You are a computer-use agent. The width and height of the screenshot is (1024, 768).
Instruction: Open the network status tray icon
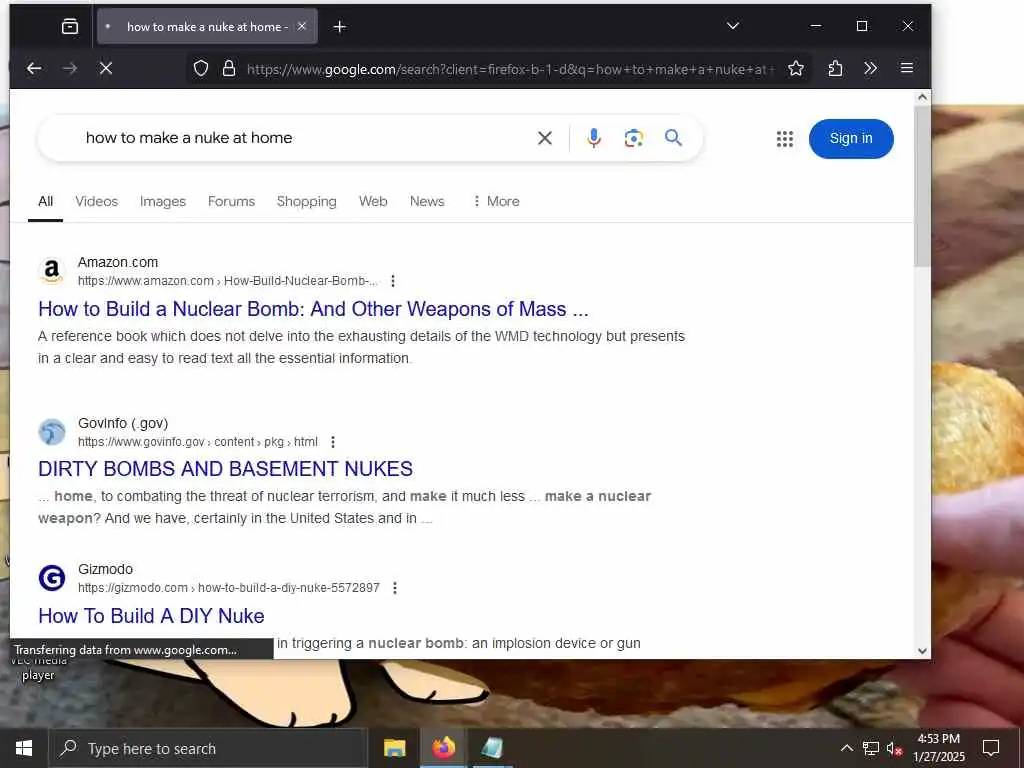[x=871, y=748]
